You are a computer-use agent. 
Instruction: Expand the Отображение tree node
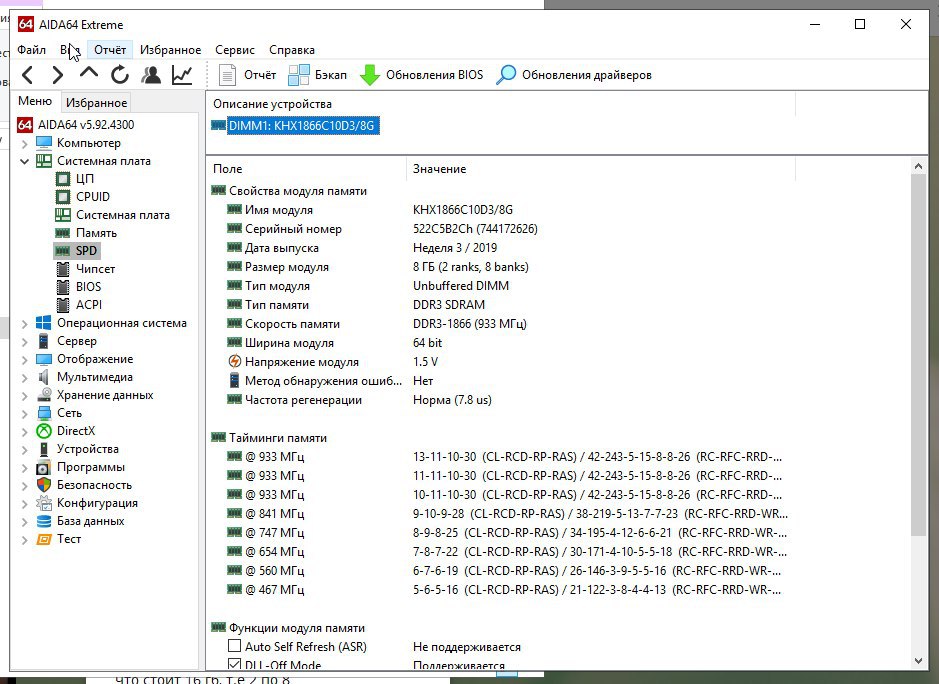click(25, 359)
